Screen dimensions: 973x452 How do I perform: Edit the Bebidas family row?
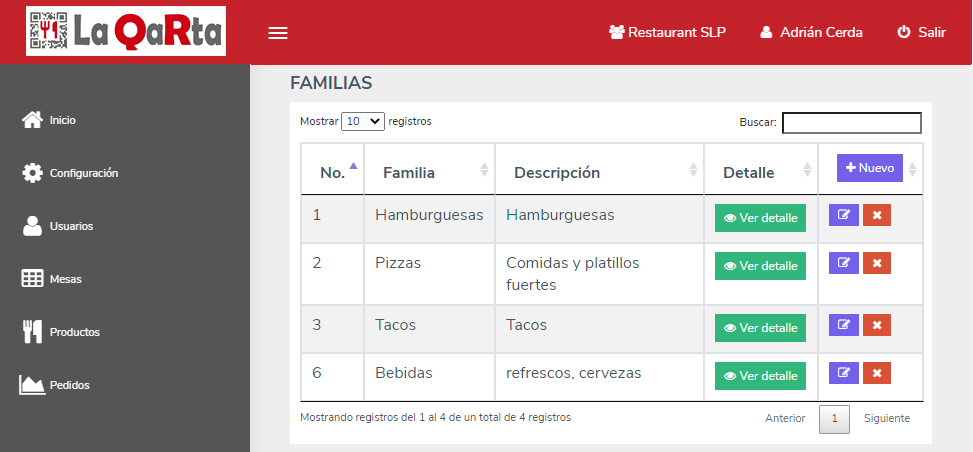coord(843,373)
